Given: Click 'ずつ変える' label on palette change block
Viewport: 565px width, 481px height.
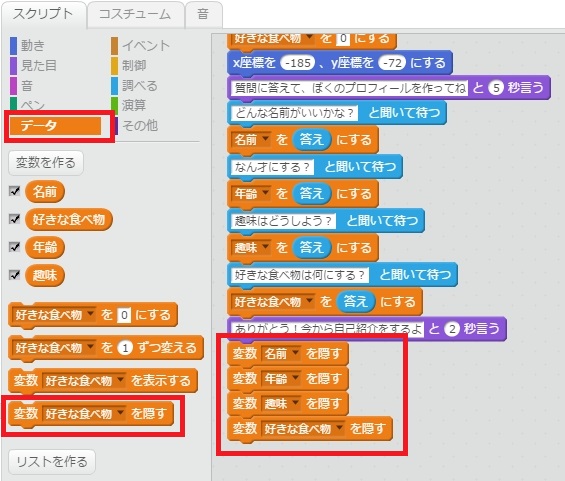Looking at the screenshot, I should click(167, 348).
